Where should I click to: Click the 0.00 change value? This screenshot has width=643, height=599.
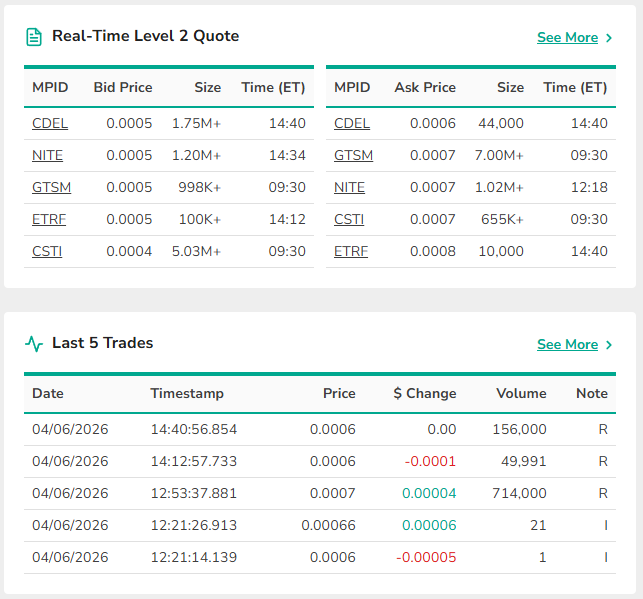pyautogui.click(x=442, y=429)
